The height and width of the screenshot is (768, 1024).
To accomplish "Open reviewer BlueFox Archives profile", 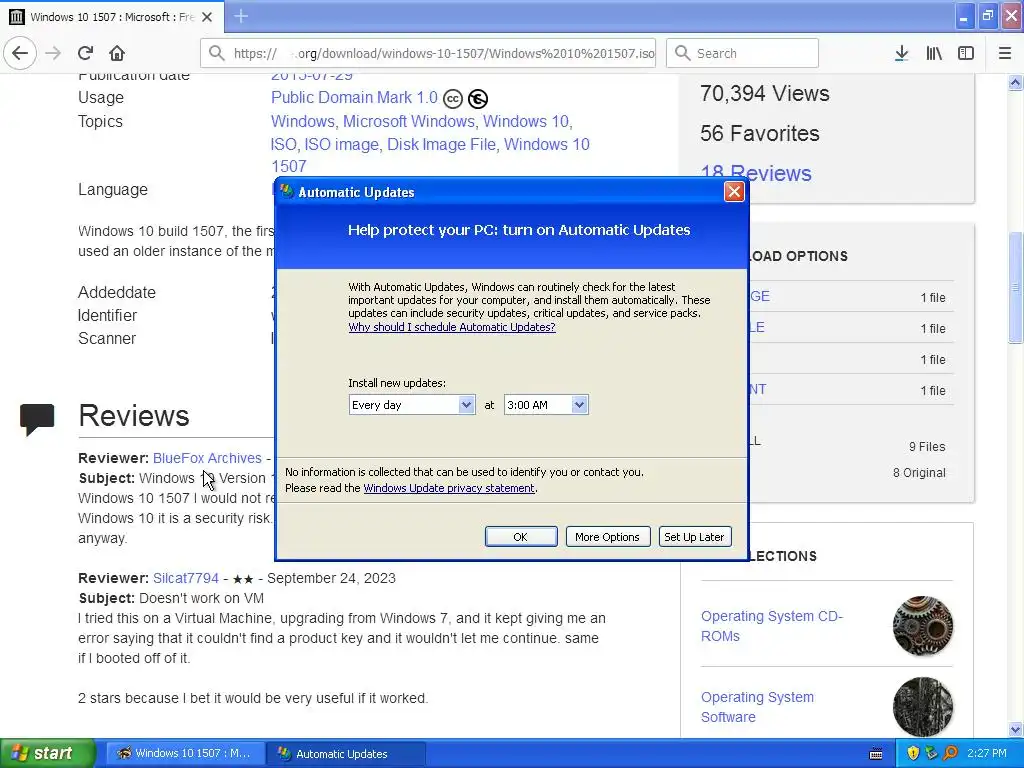I will pos(207,458).
